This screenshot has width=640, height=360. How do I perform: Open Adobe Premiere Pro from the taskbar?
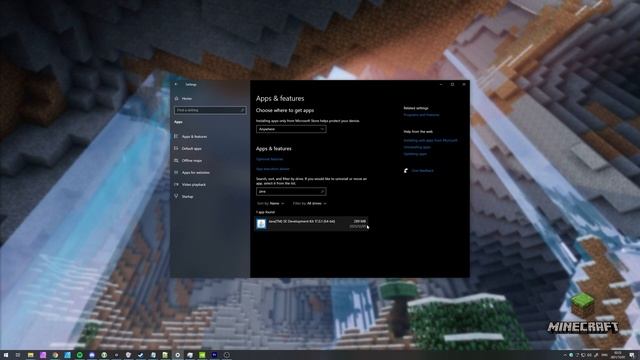214,355
